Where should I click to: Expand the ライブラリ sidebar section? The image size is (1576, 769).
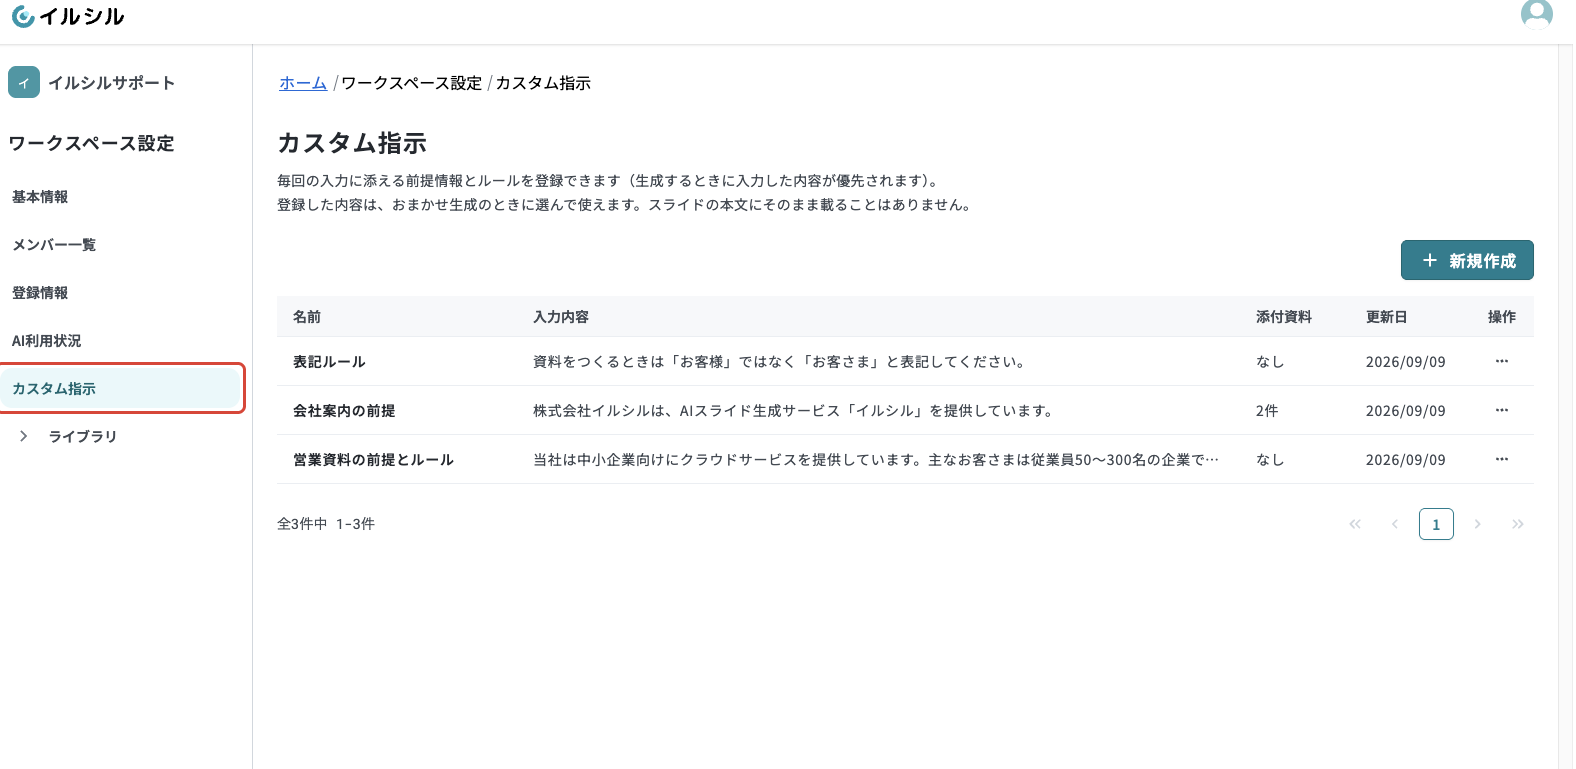point(24,436)
